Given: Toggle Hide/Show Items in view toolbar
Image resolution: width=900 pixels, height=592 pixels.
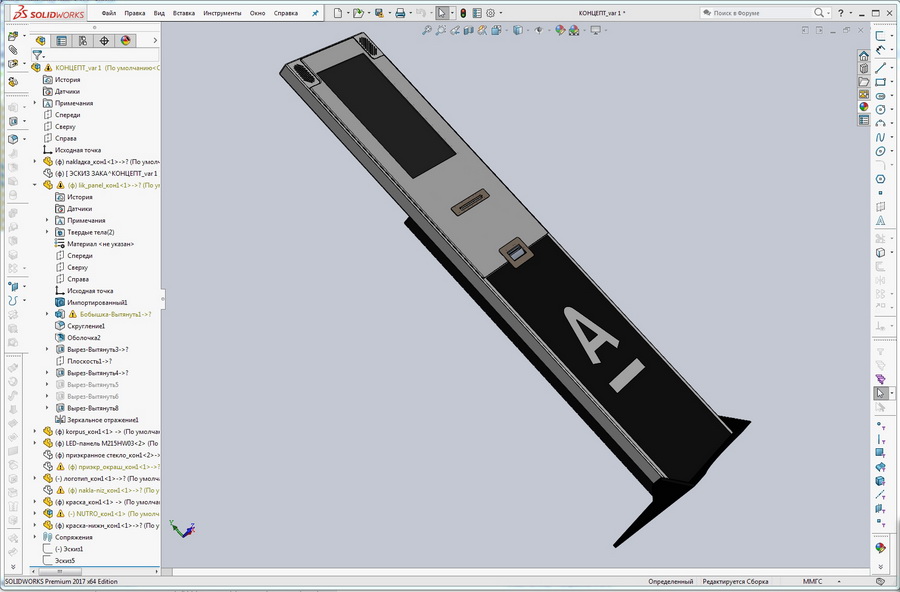Looking at the screenshot, I should [538, 31].
